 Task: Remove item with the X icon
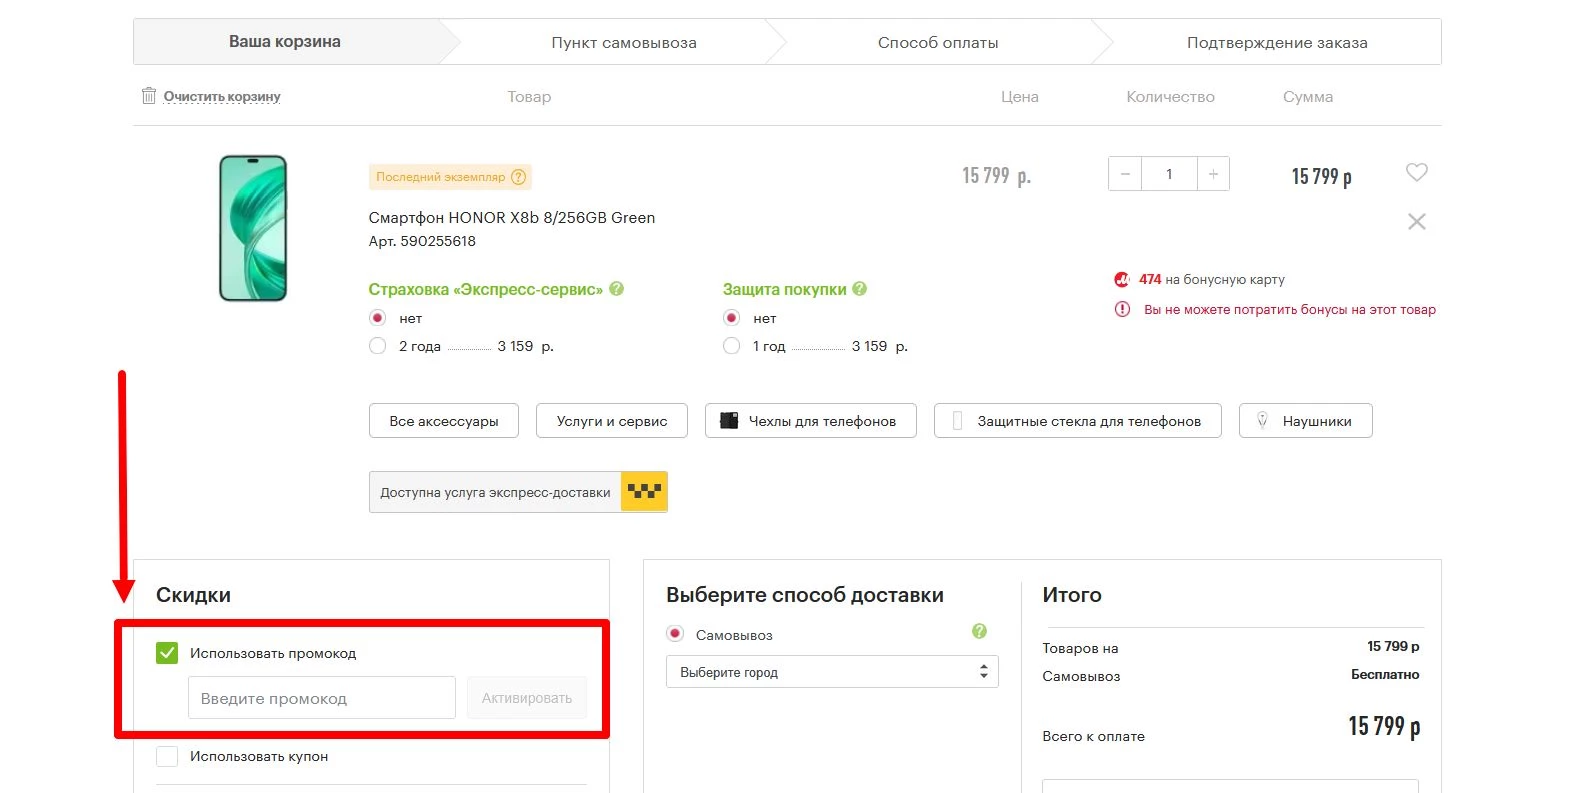click(1416, 222)
